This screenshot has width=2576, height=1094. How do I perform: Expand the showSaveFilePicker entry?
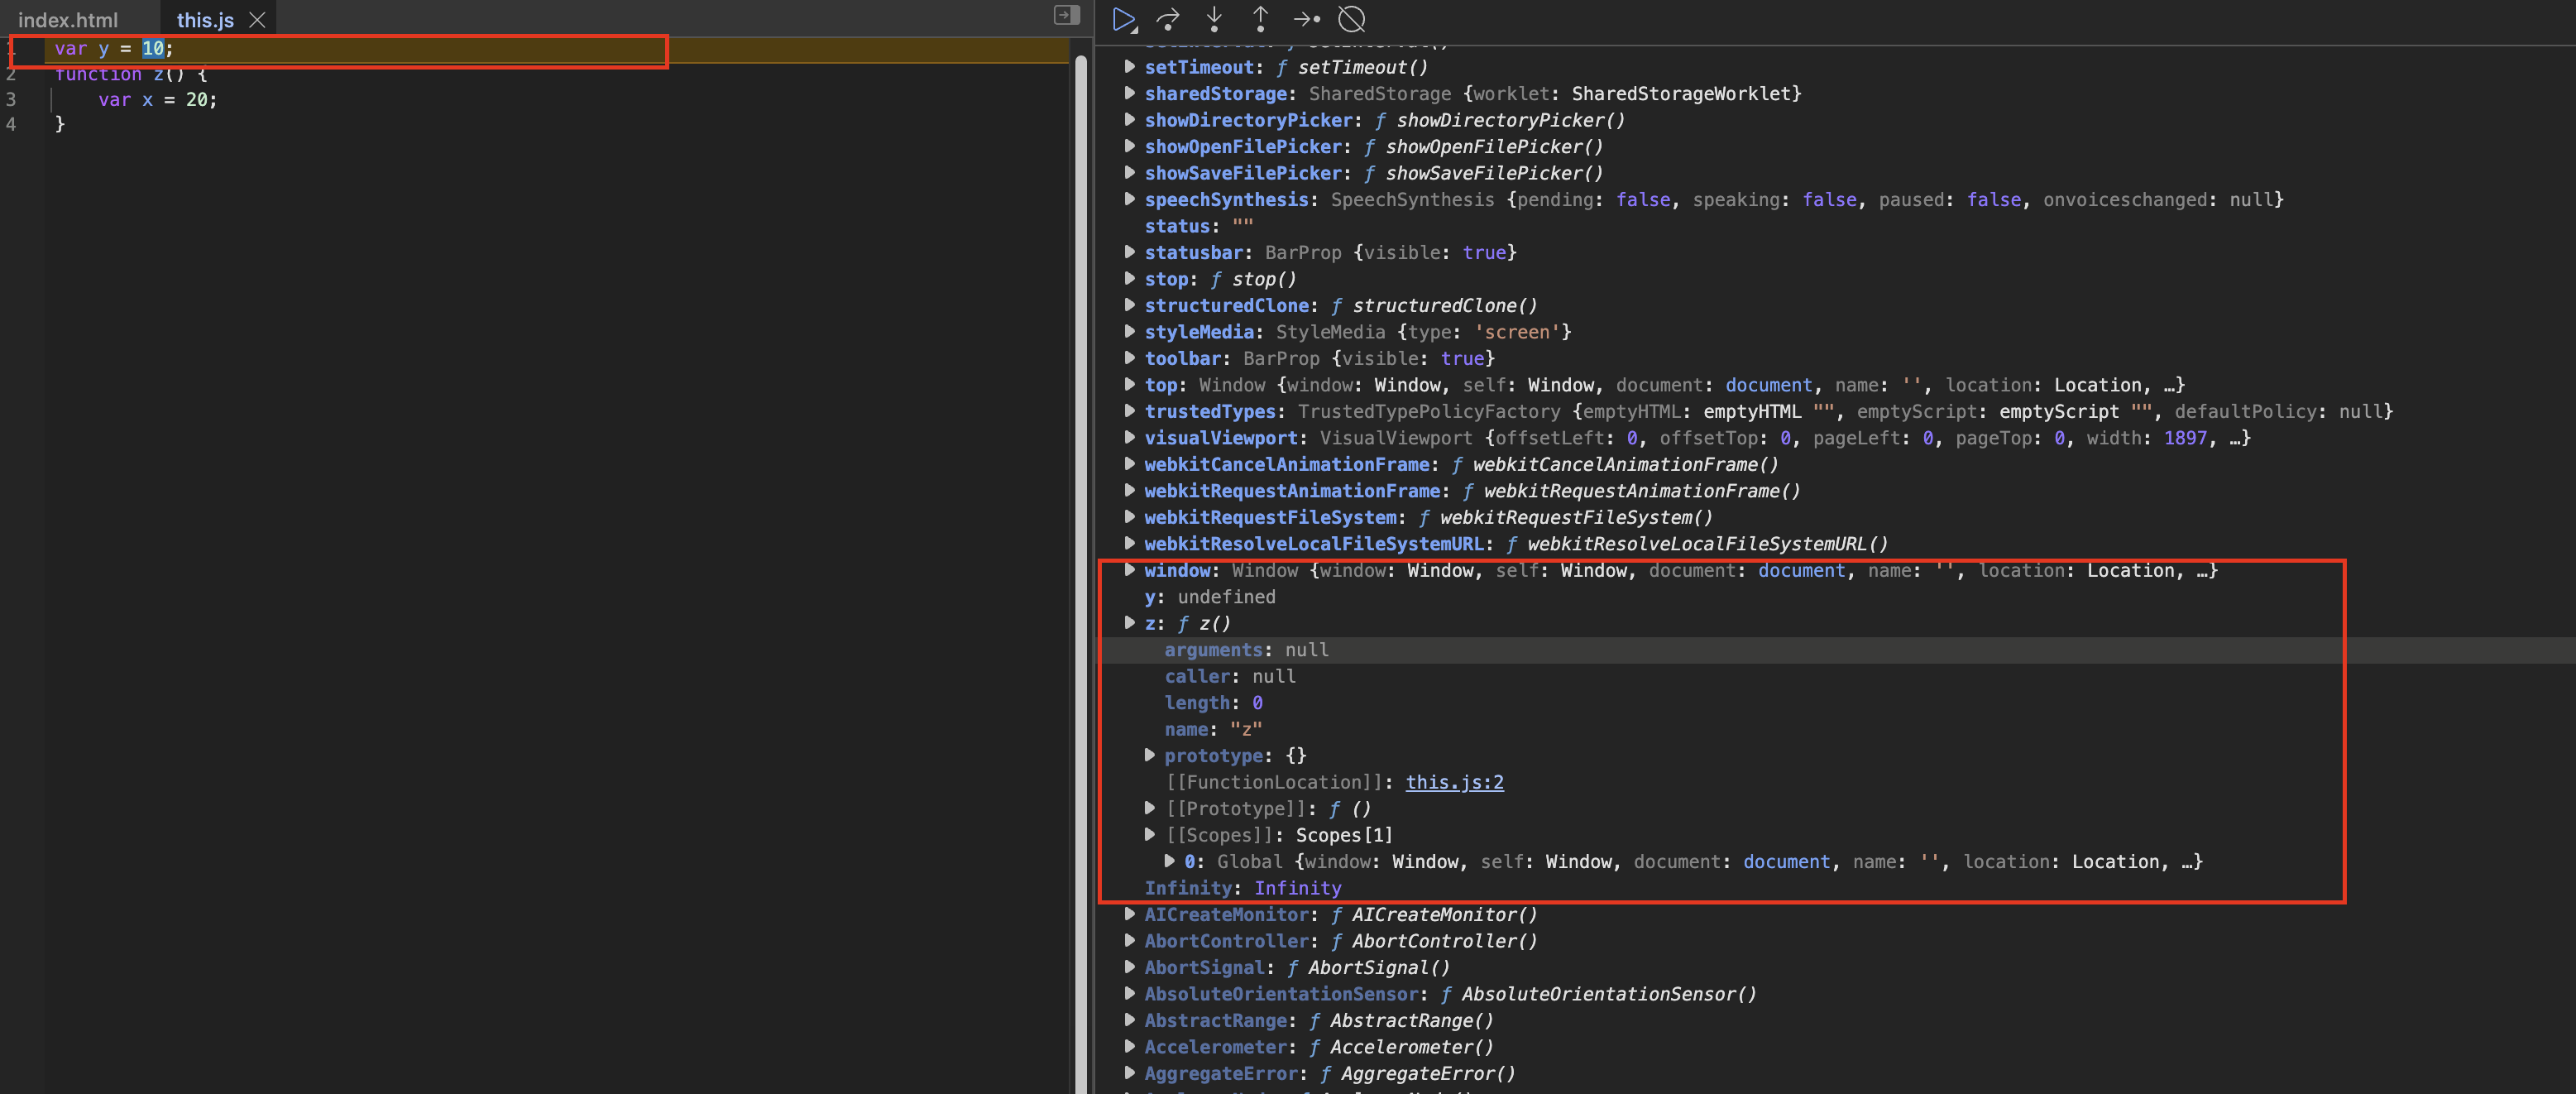click(x=1129, y=173)
